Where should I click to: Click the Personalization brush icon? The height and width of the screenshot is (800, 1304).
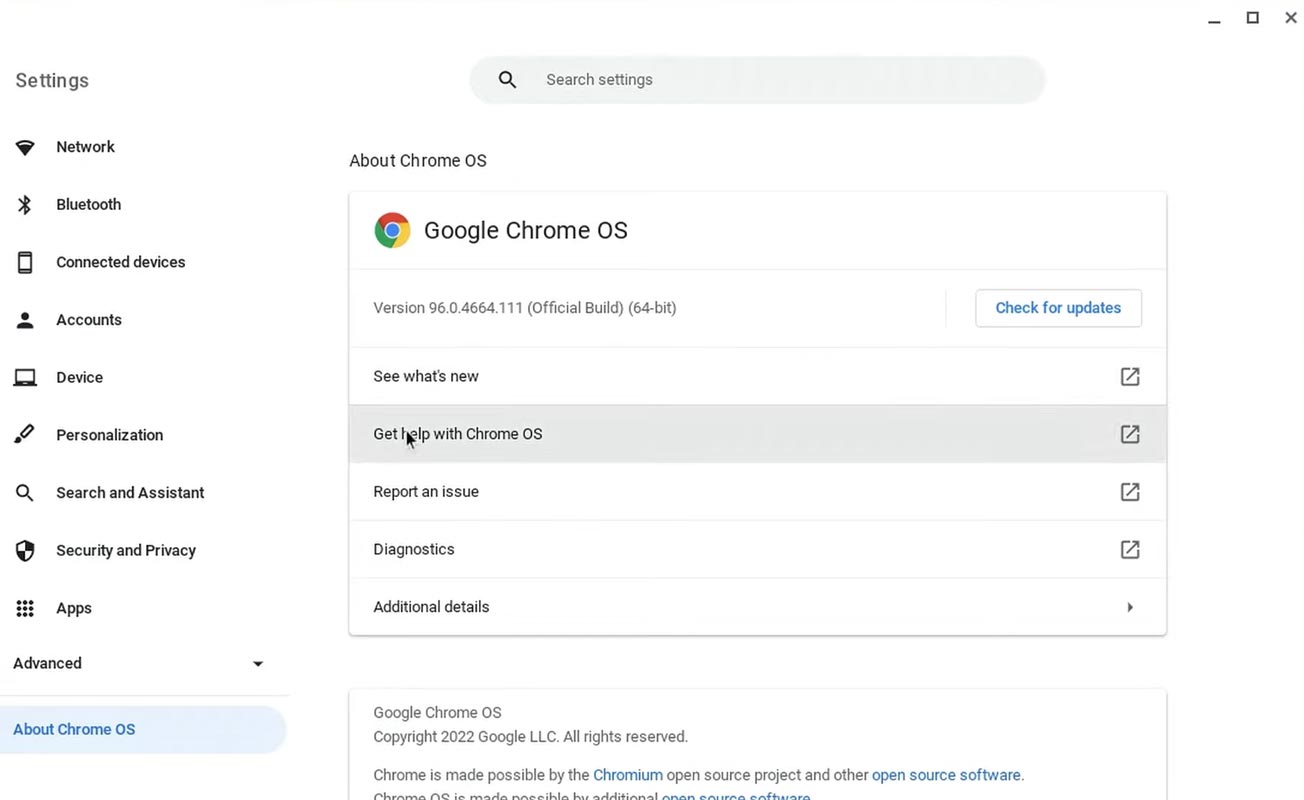tap(25, 435)
